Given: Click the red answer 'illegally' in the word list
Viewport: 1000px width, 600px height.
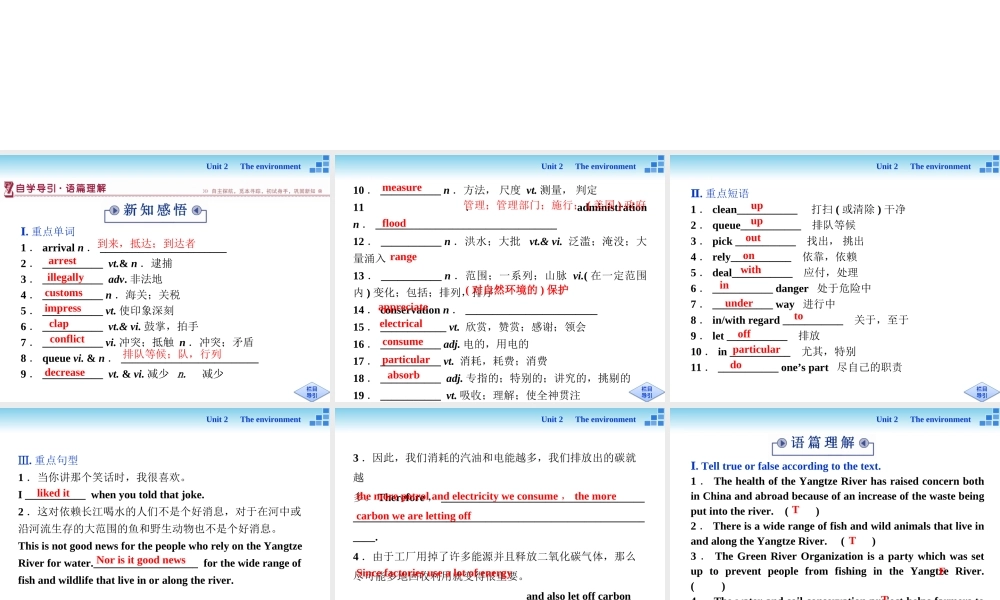Looking at the screenshot, I should (66, 277).
